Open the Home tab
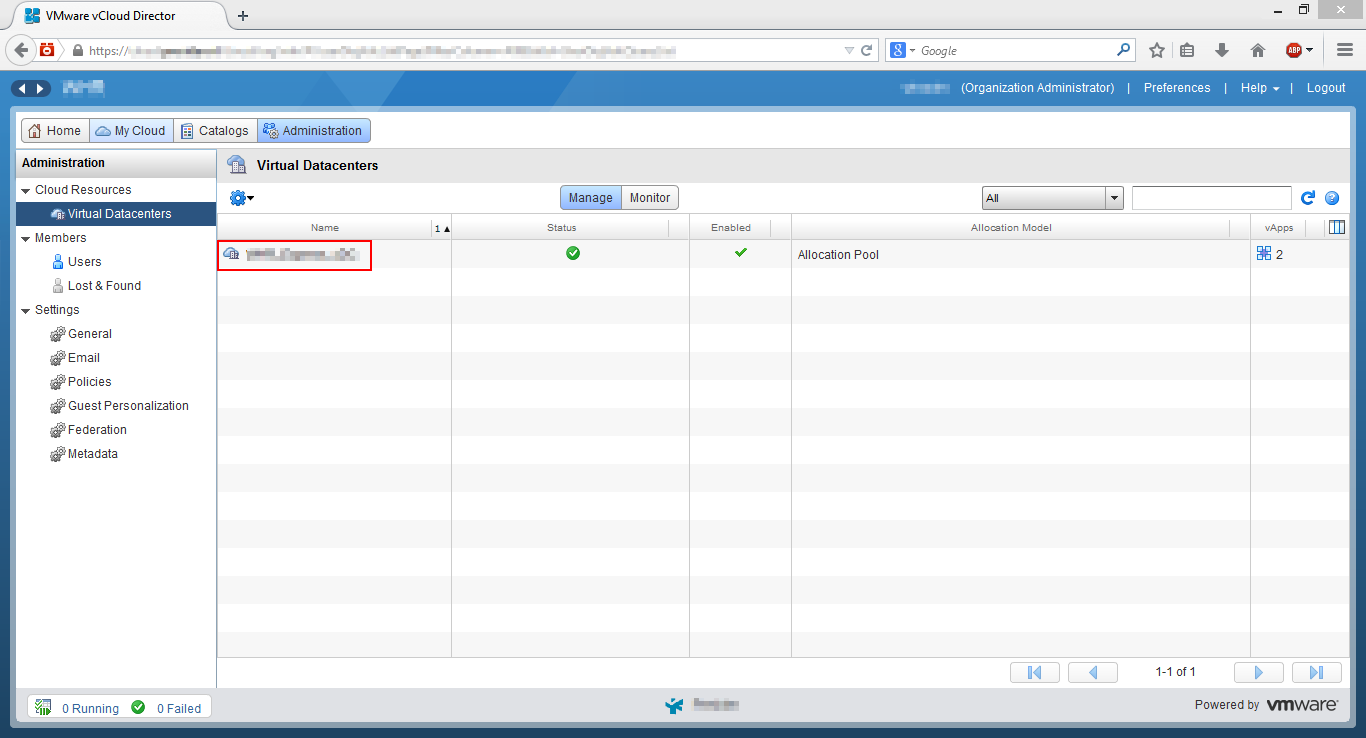Screen dimensions: 1366x738 tap(55, 131)
